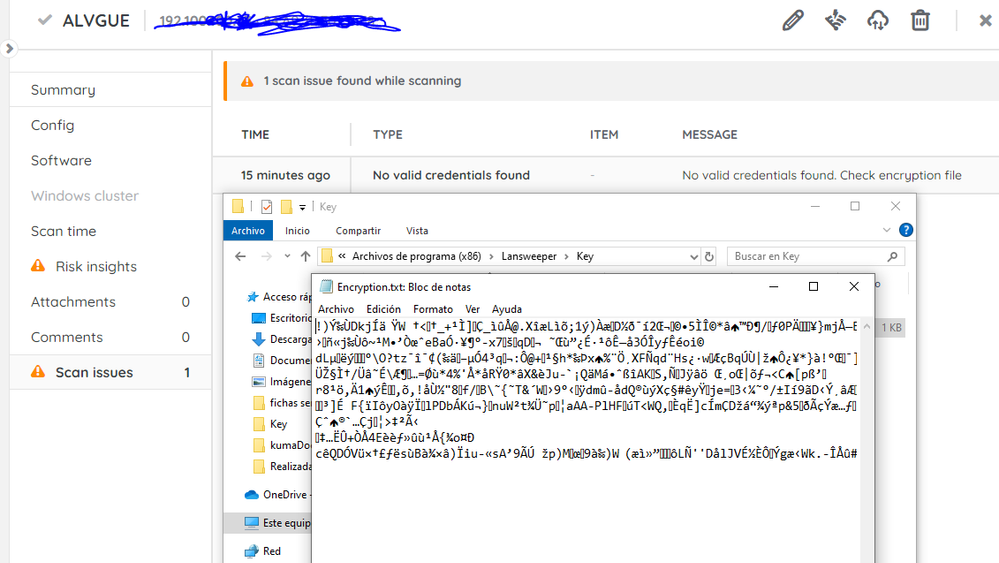999x563 pixels.
Task: Click the cloud sync icon
Action: pyautogui.click(x=877, y=20)
